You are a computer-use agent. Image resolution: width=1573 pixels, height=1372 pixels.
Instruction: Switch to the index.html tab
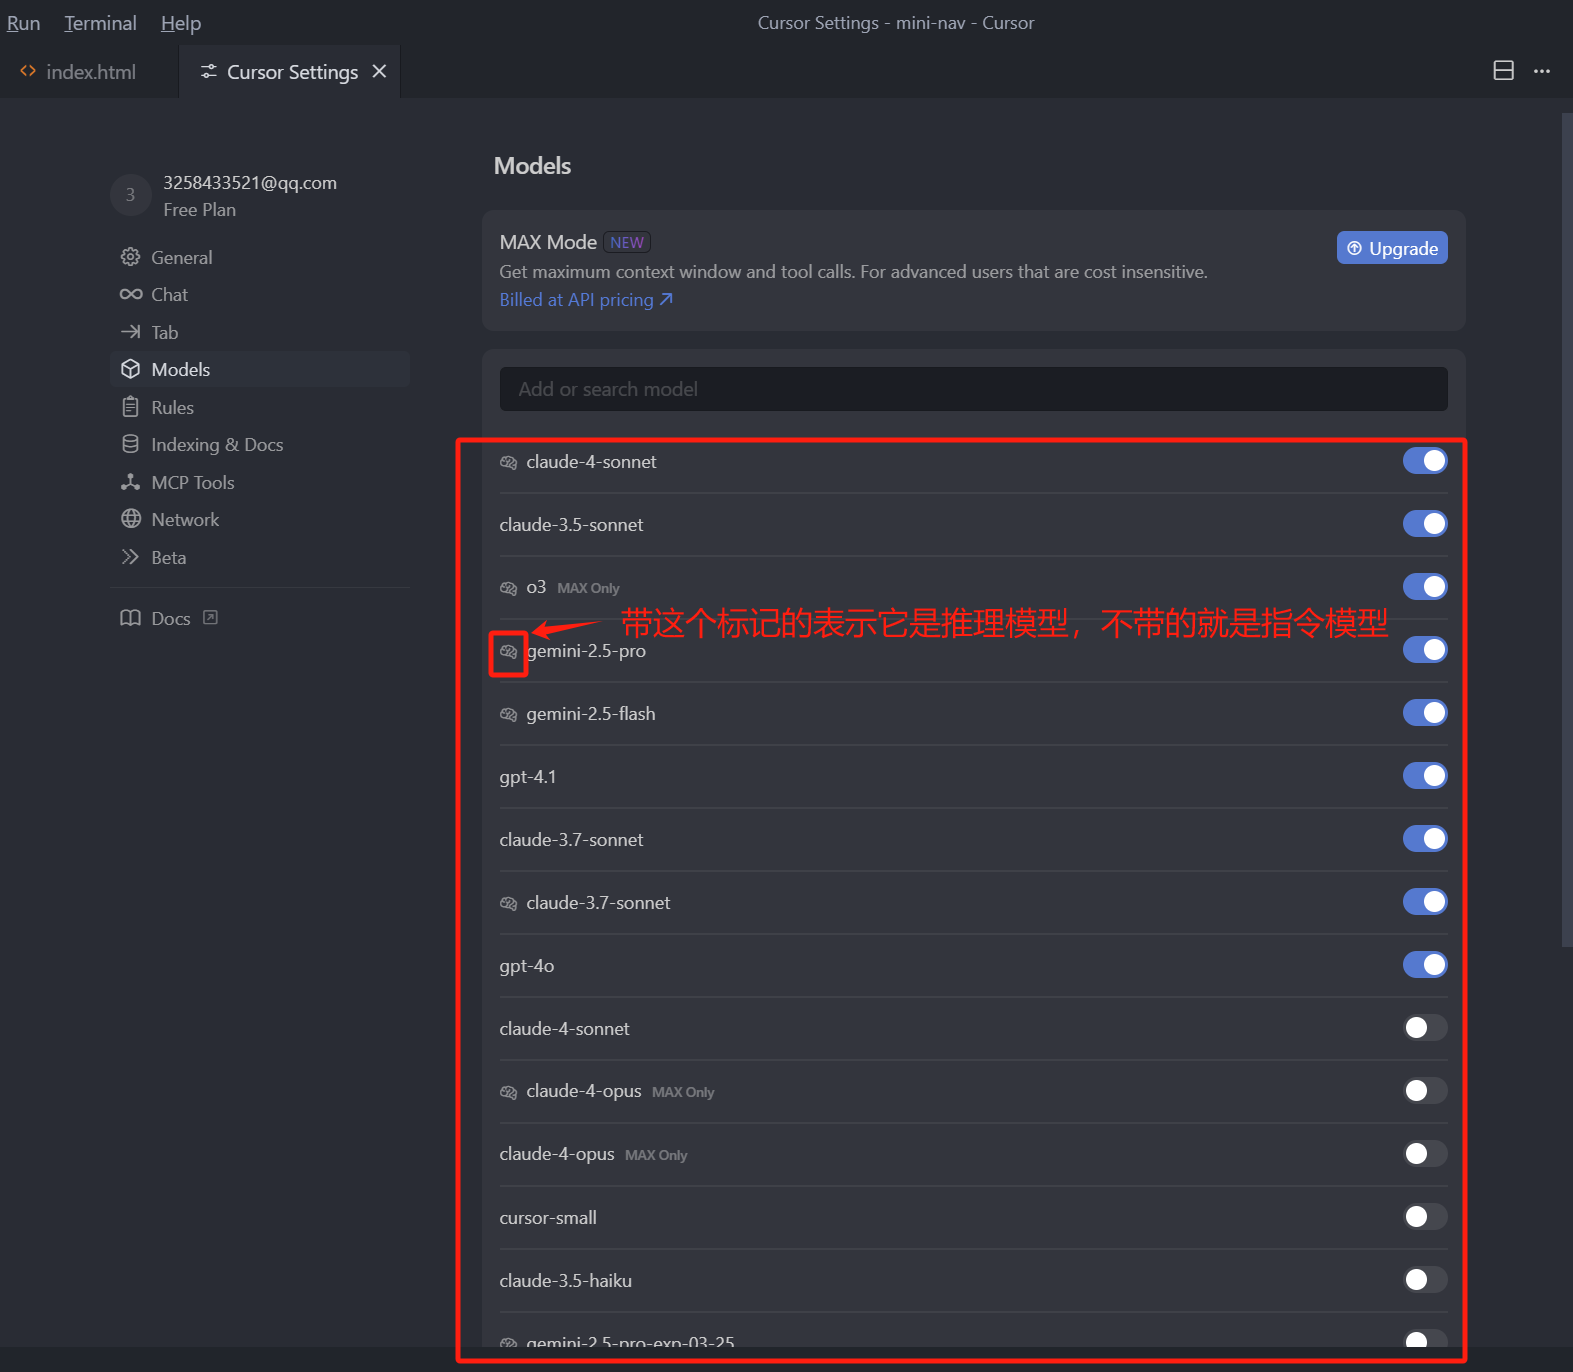[x=90, y=71]
